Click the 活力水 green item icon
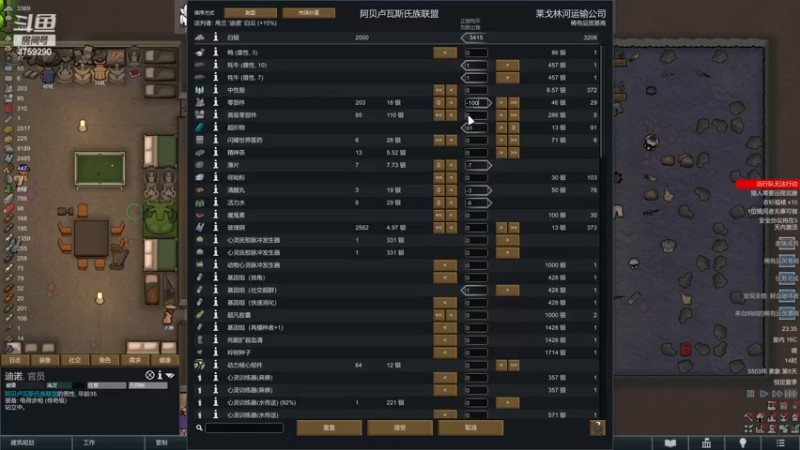The width and height of the screenshot is (800, 450). click(199, 203)
